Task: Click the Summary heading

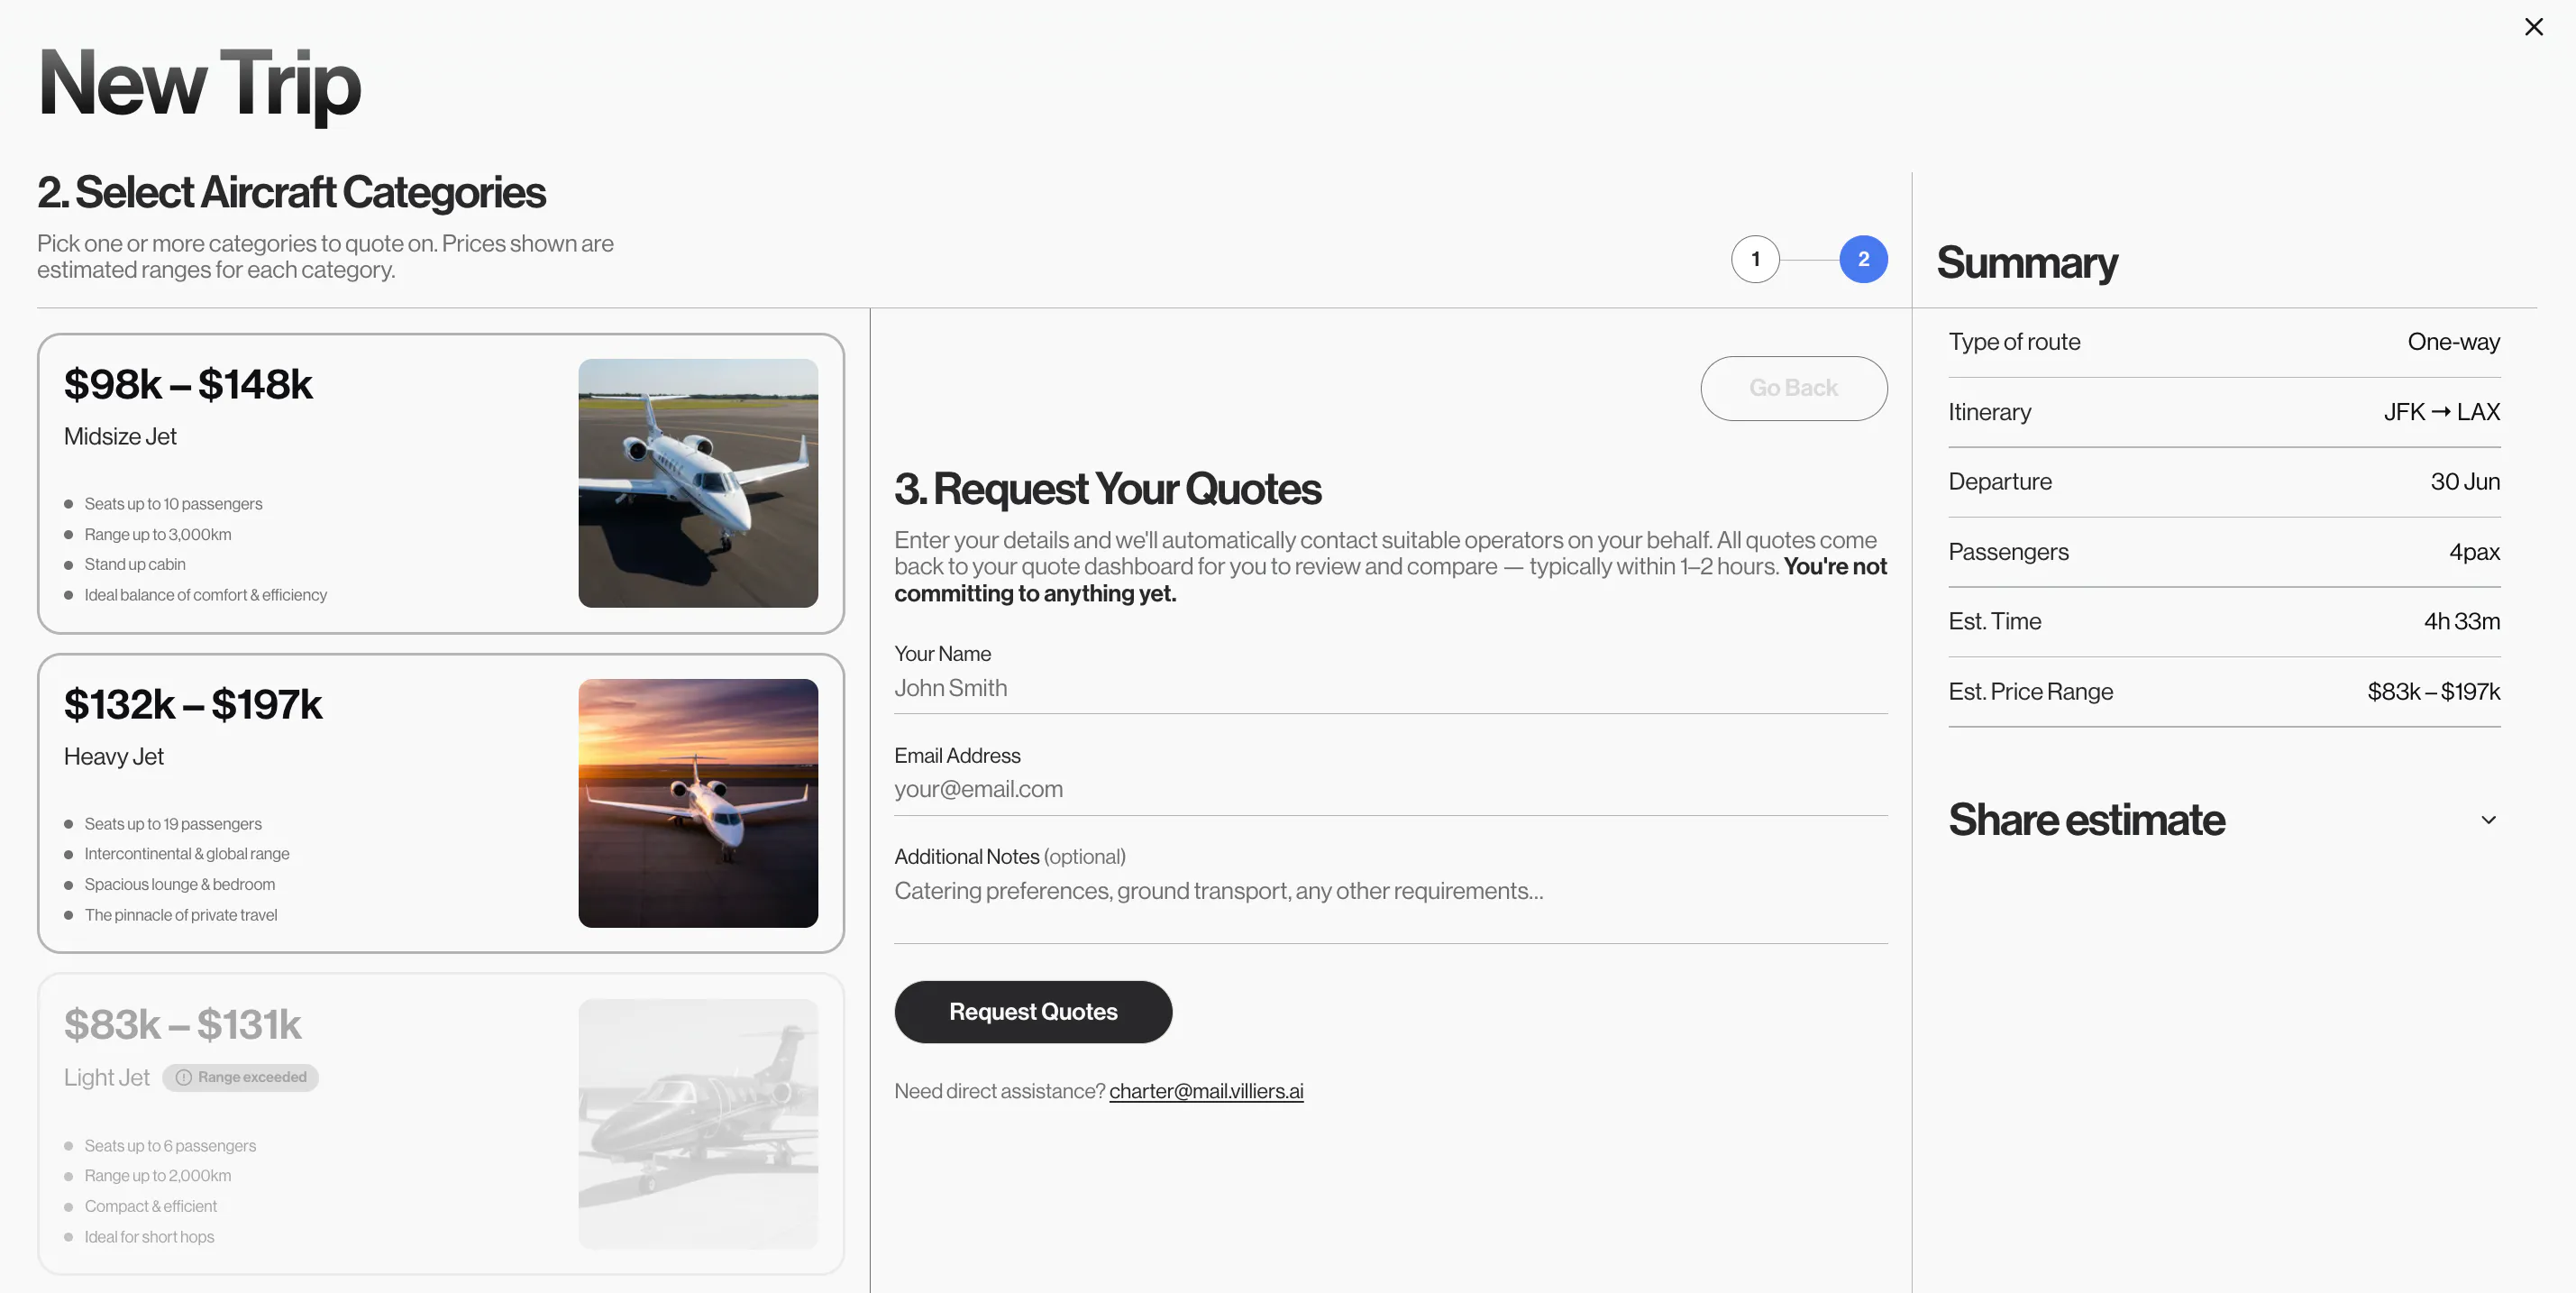Action: click(2026, 262)
